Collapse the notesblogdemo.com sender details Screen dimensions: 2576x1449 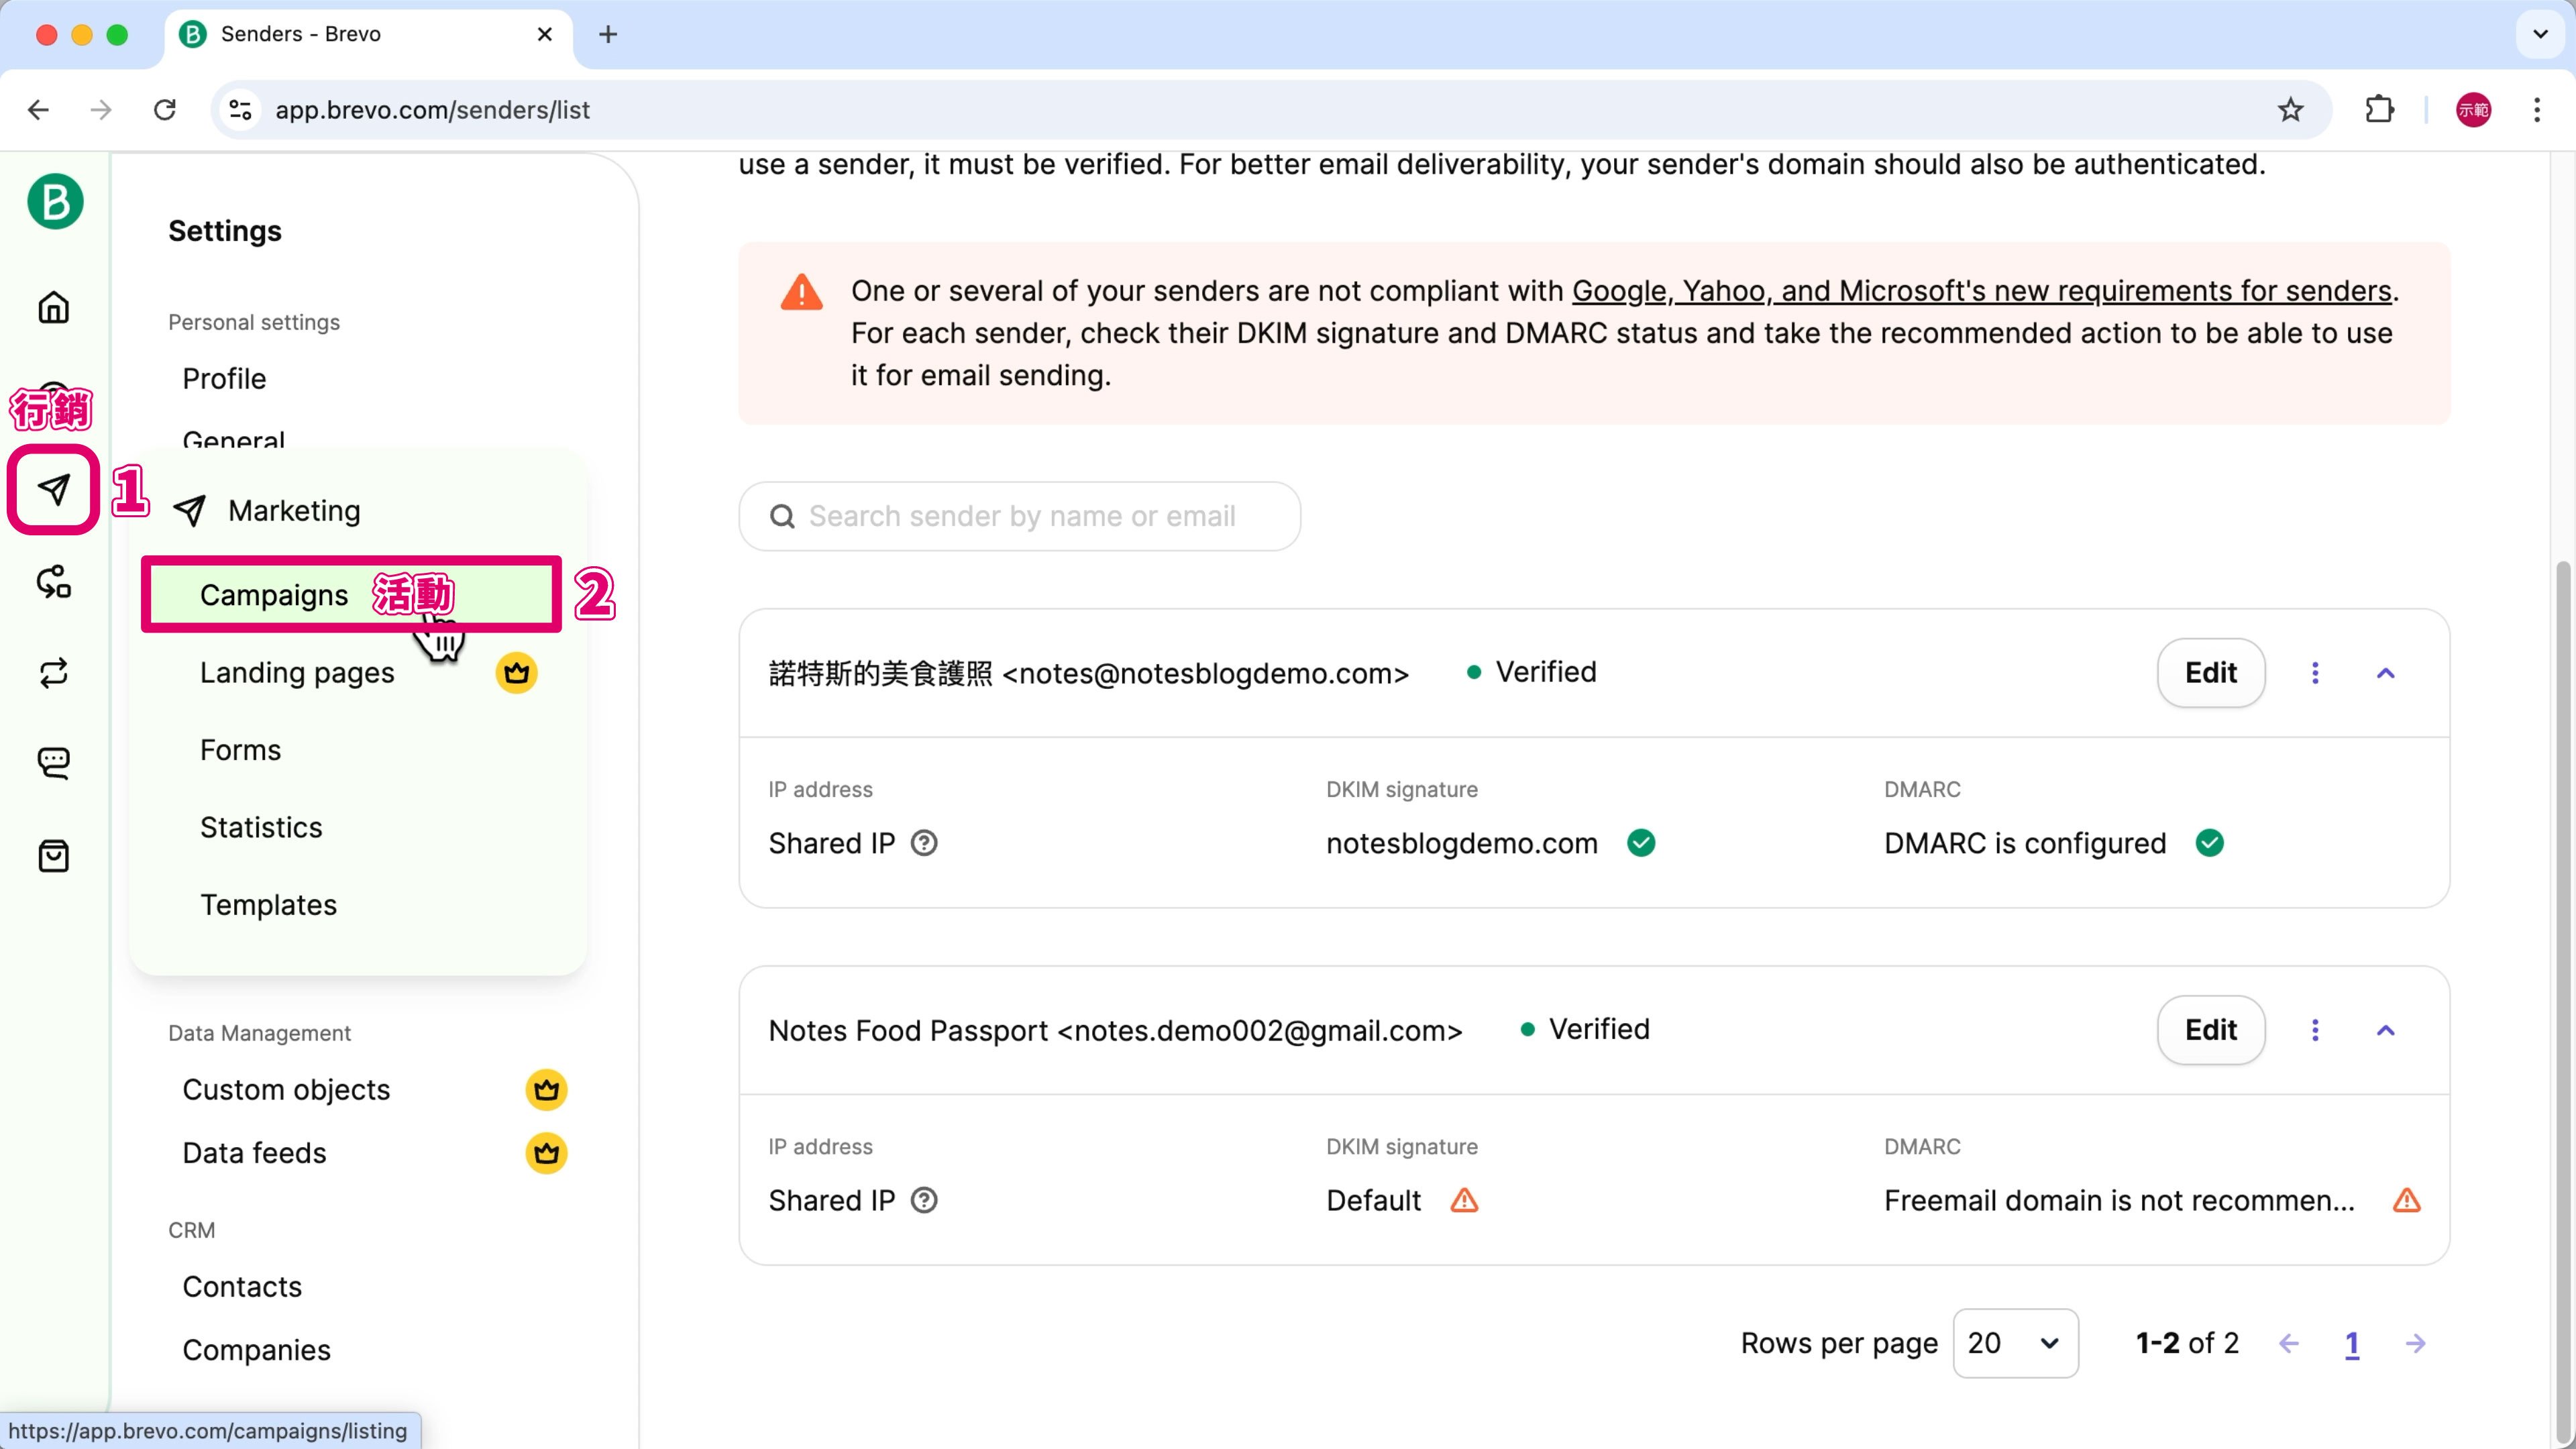(2385, 673)
